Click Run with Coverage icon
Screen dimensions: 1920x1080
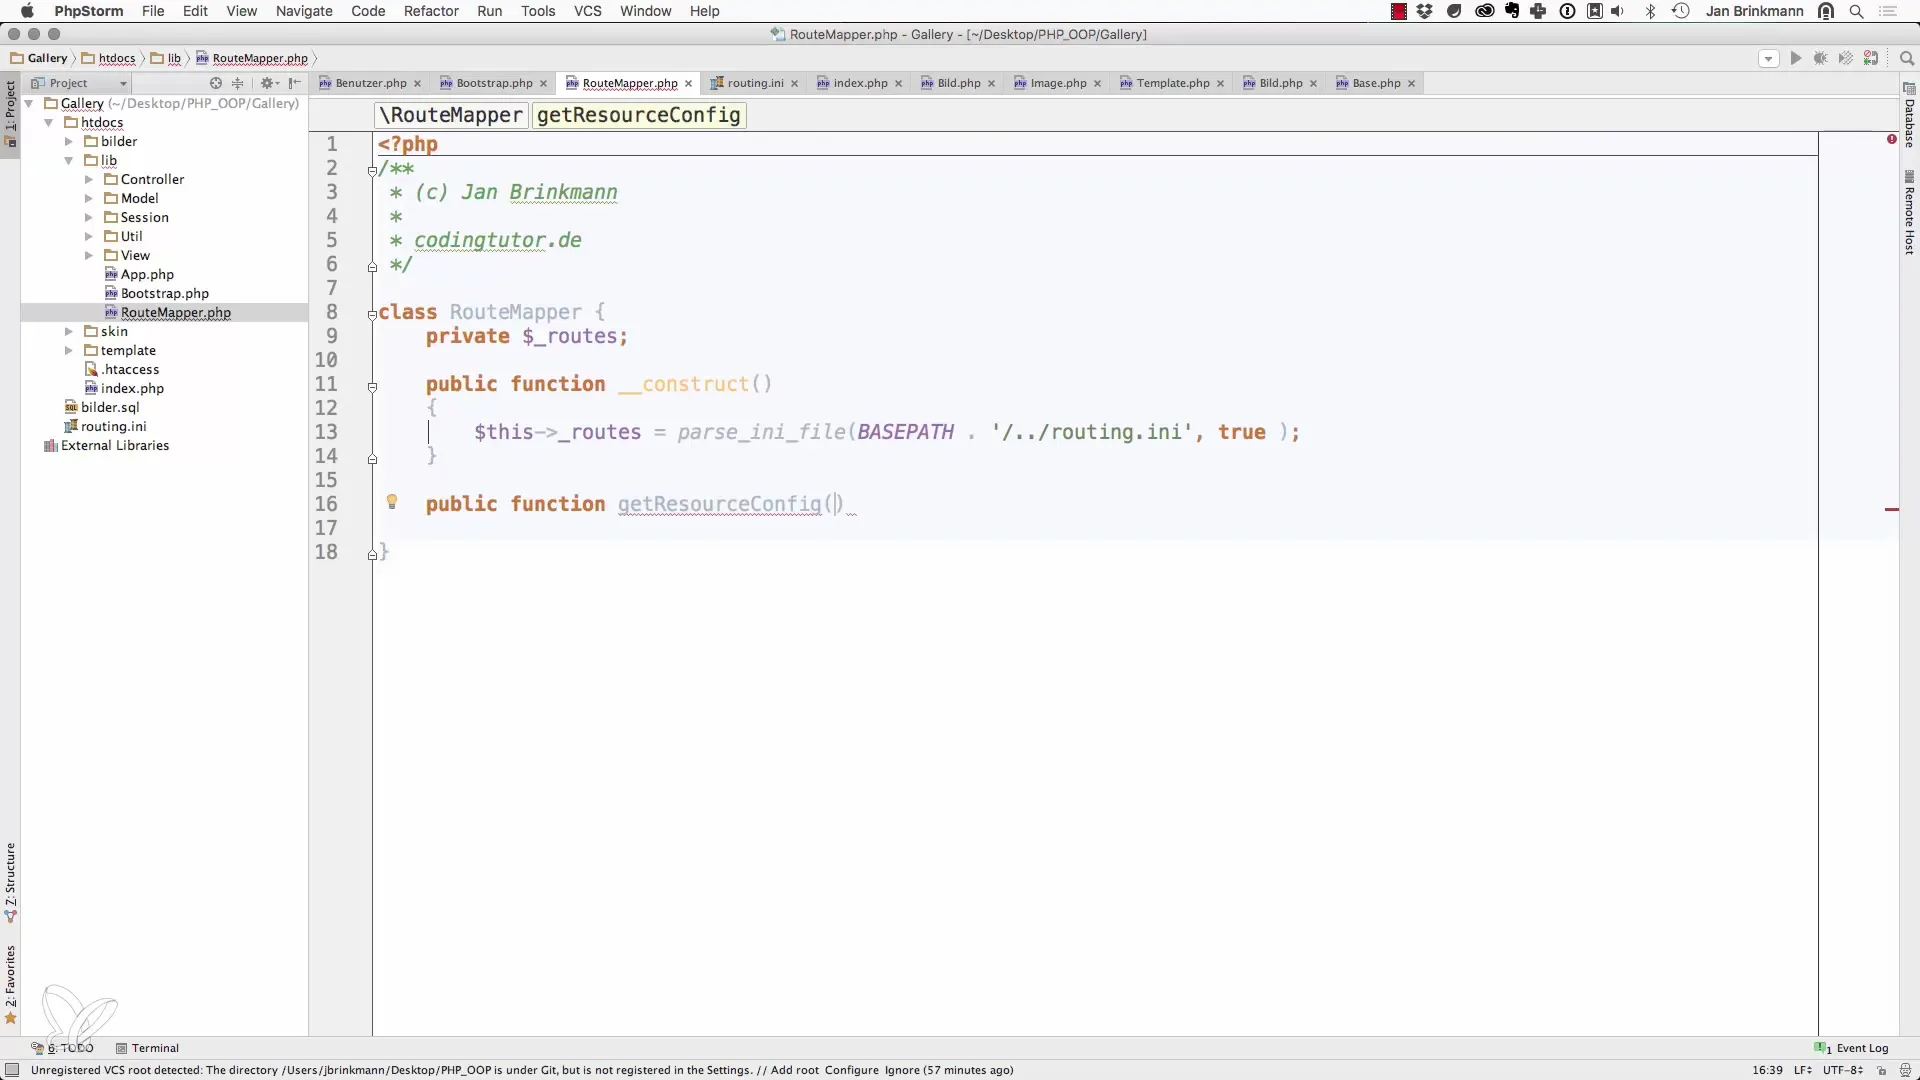click(x=1846, y=59)
